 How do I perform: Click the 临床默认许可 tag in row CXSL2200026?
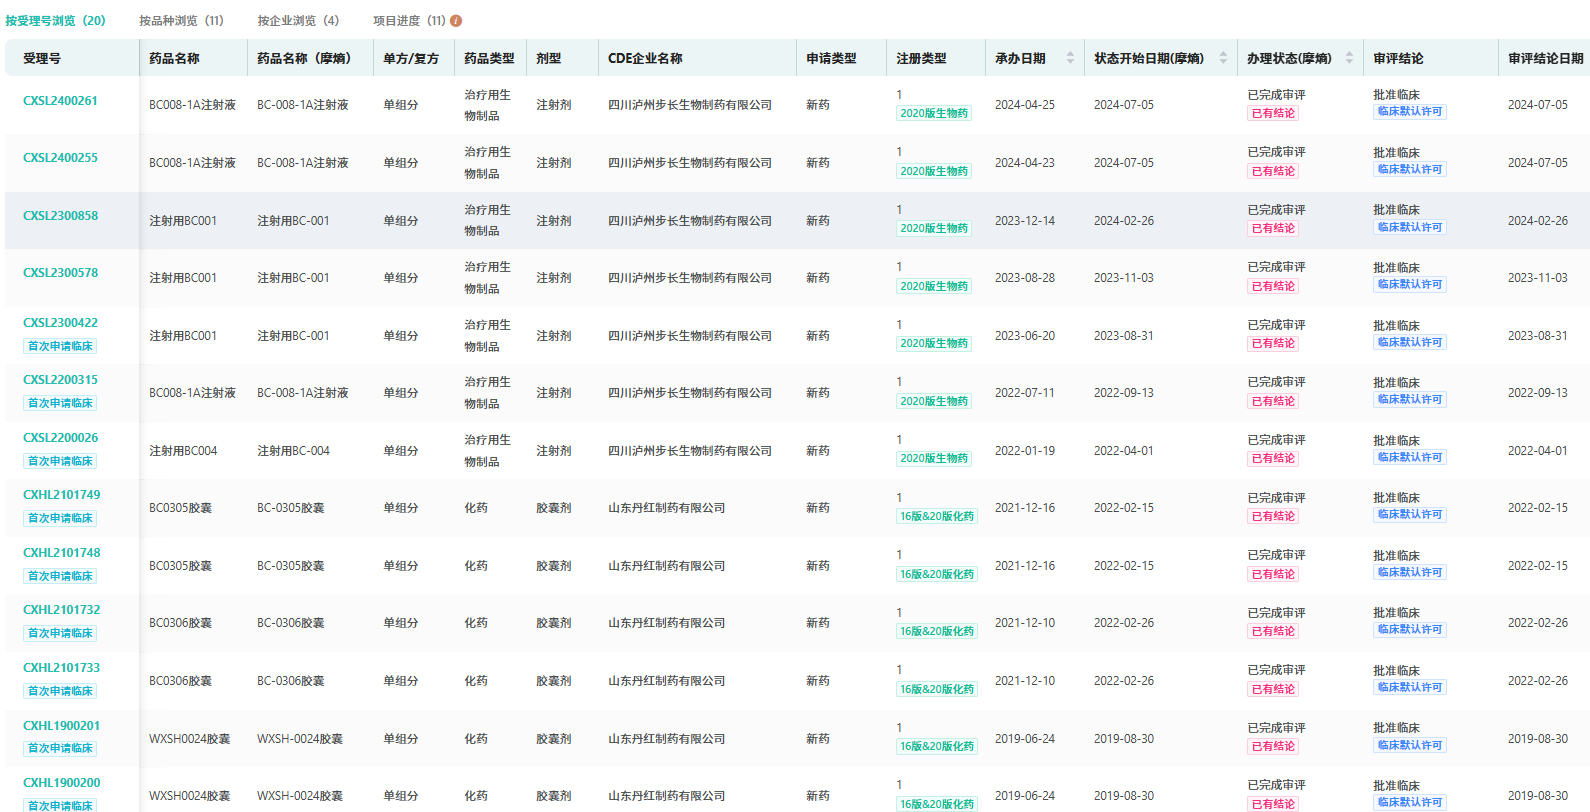click(1410, 457)
